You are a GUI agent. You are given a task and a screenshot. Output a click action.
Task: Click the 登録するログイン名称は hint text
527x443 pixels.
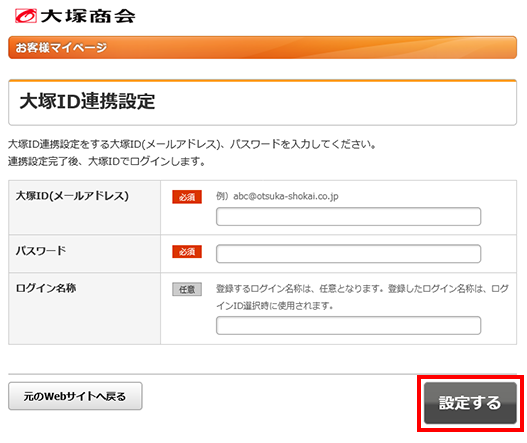tap(362, 297)
